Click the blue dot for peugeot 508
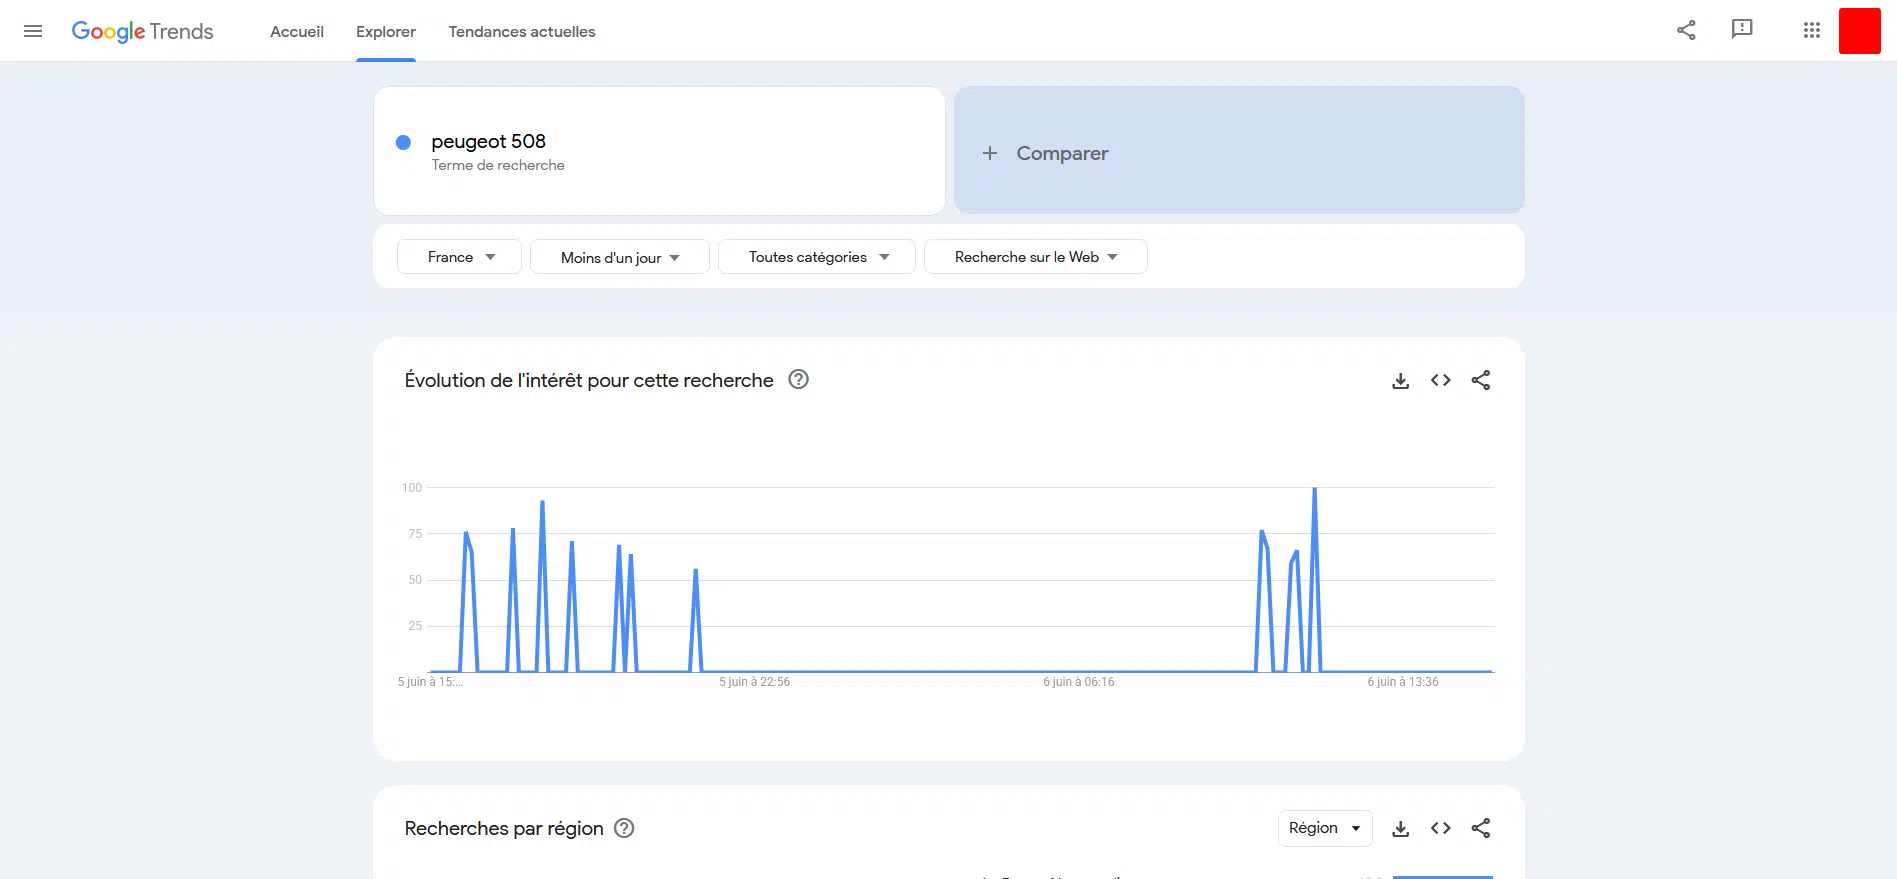The image size is (1897, 879). point(403,142)
